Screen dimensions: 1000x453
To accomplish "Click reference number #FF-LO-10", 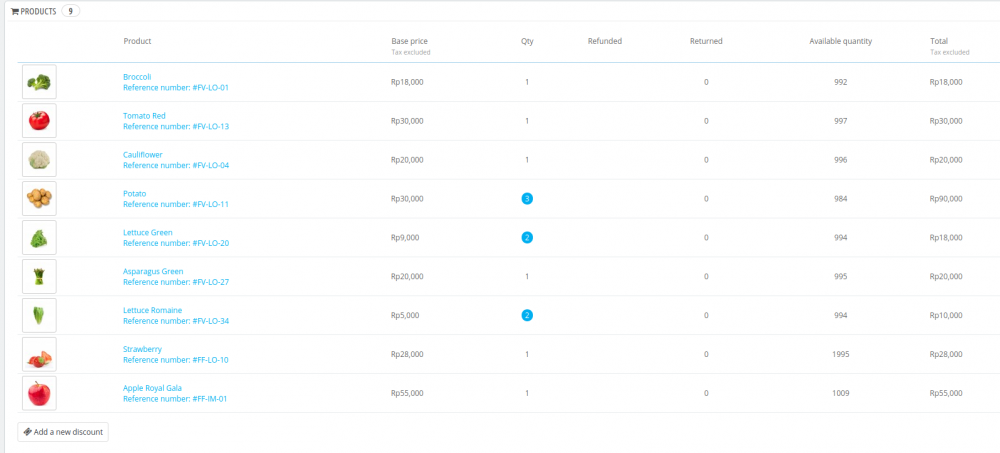I will click(x=176, y=360).
